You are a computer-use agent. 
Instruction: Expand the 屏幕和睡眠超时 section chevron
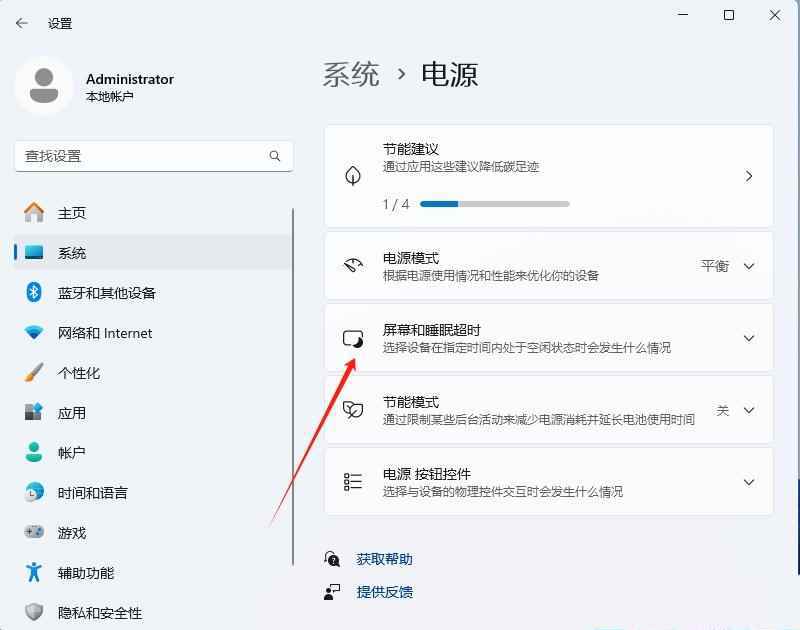click(748, 338)
